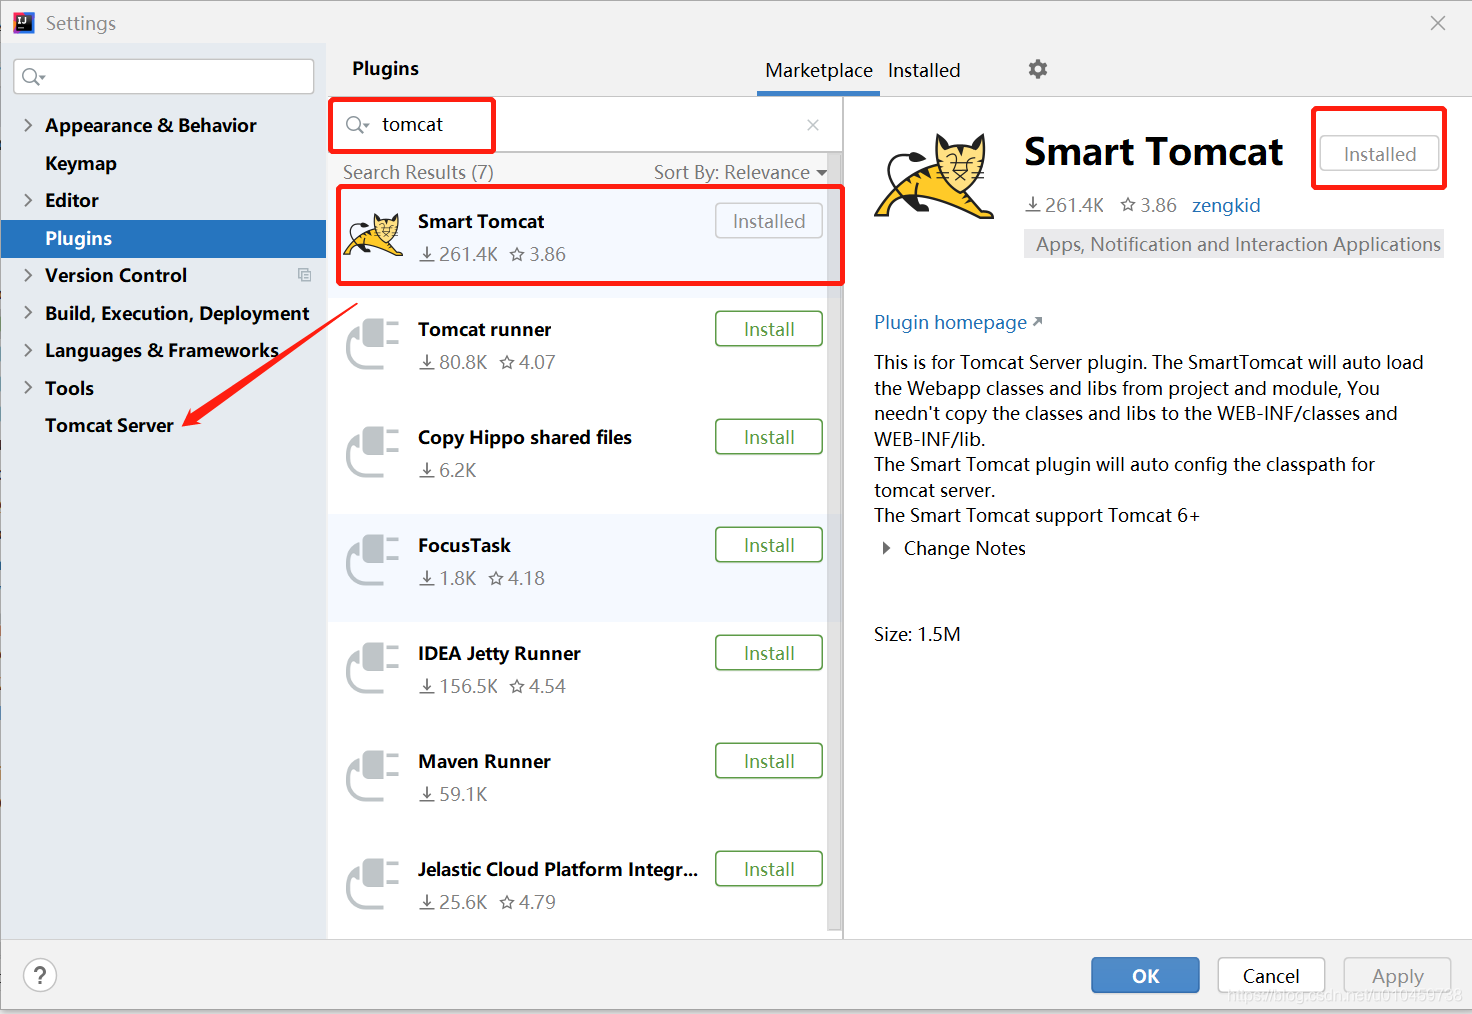Click the settings sidebar search magnifier icon
This screenshot has height=1014, width=1472.
pyautogui.click(x=33, y=77)
